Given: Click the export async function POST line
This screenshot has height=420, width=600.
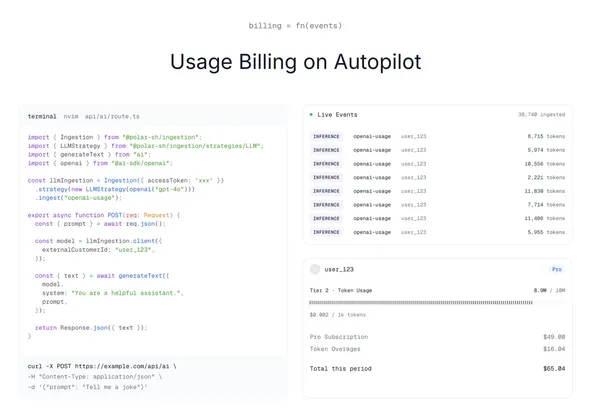Looking at the screenshot, I should [x=104, y=215].
